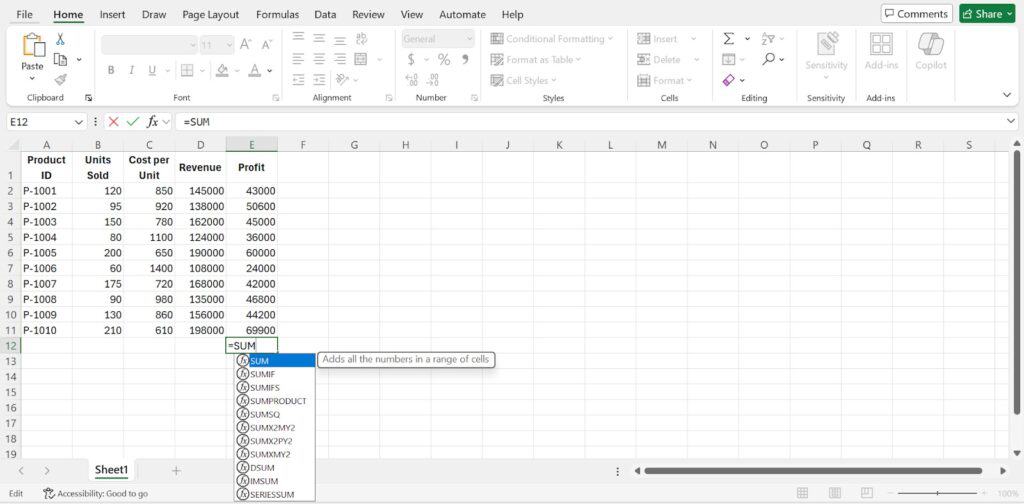1024x504 pixels.
Task: Click the Fill Color bucket icon
Action: point(223,70)
